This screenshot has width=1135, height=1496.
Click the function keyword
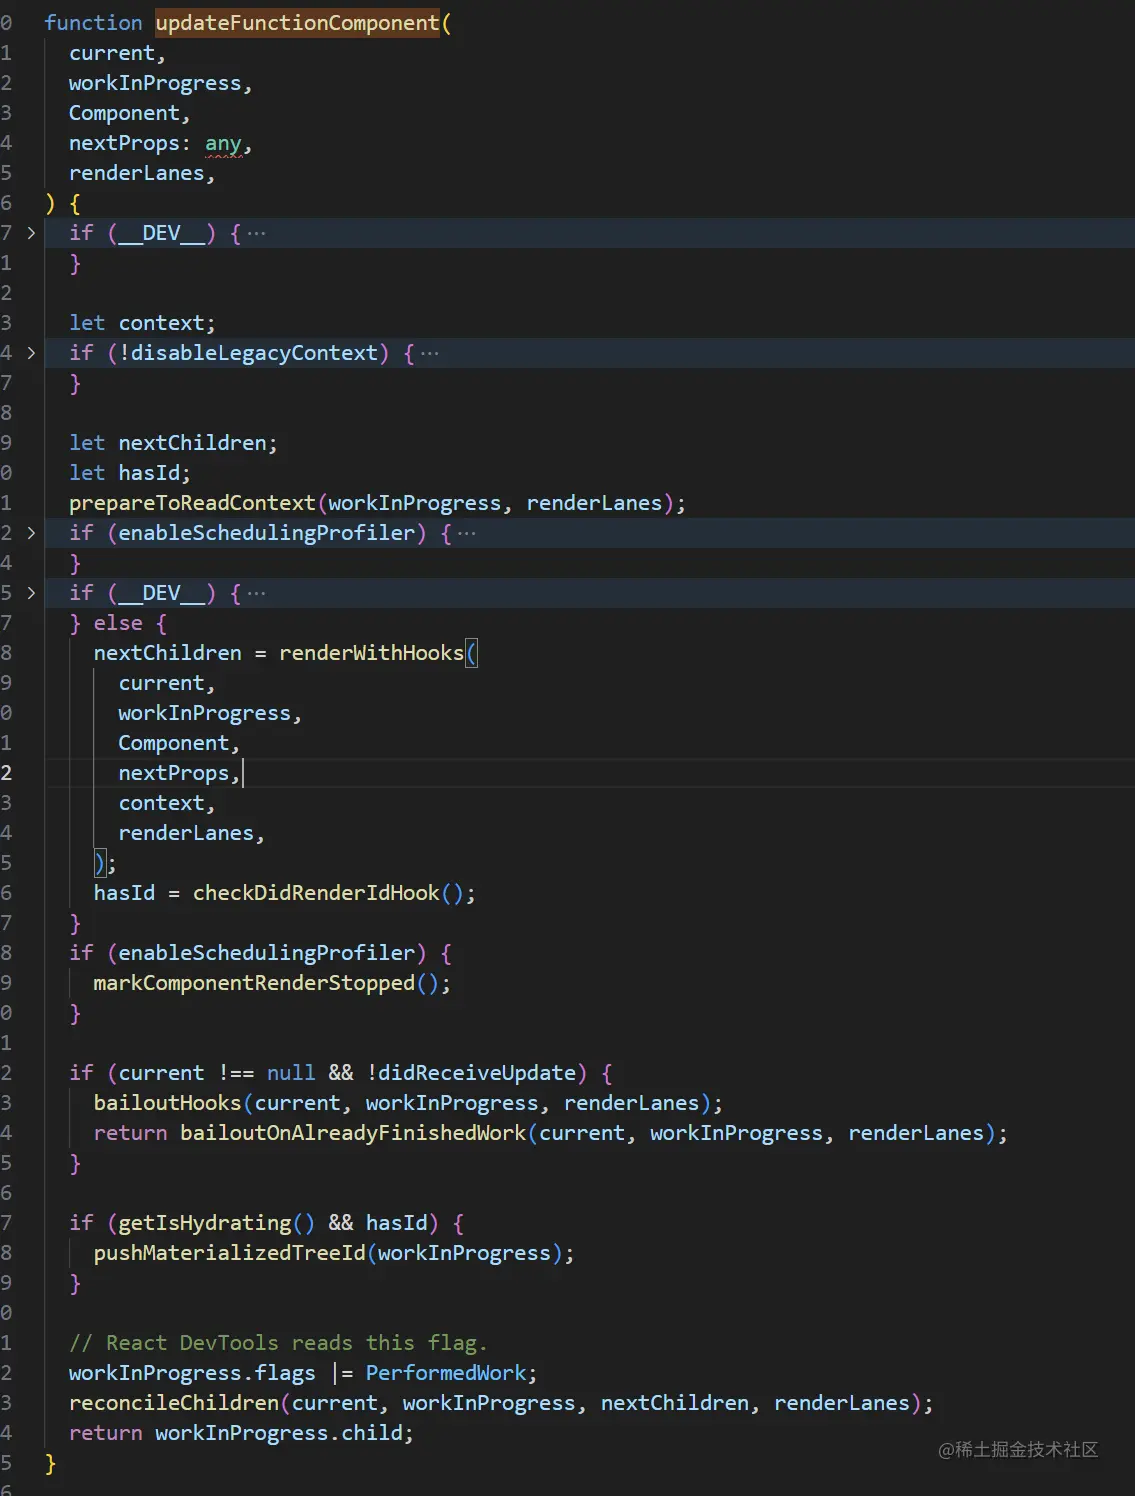pos(93,23)
